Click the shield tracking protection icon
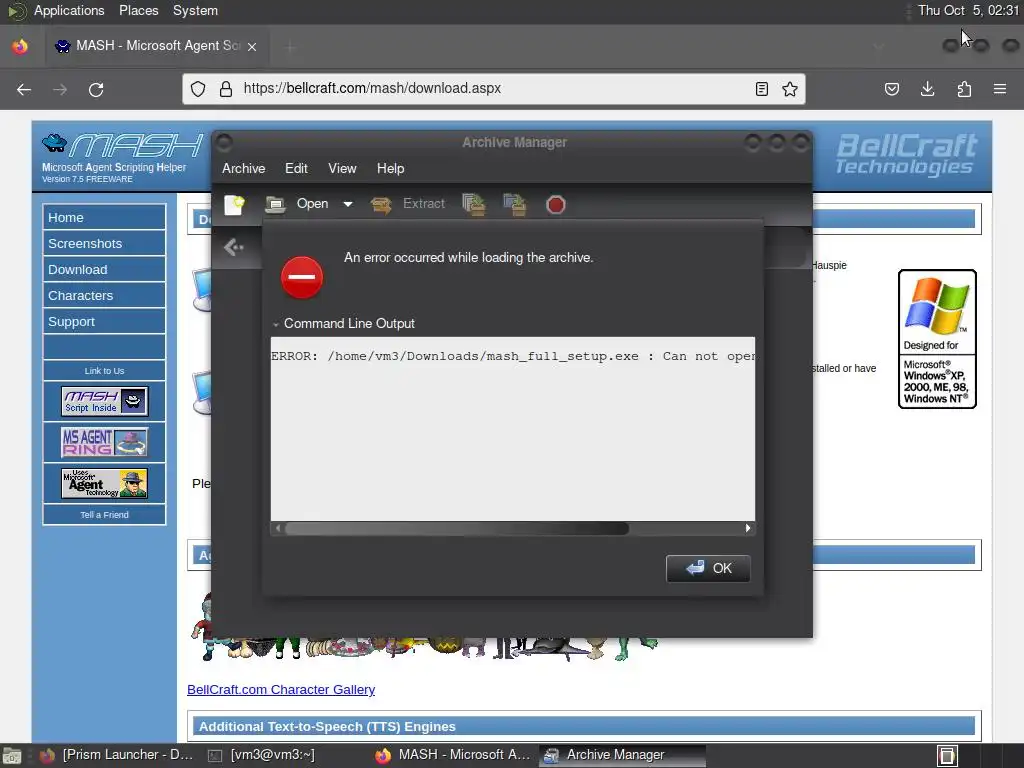This screenshot has width=1024, height=768. pyautogui.click(x=198, y=89)
